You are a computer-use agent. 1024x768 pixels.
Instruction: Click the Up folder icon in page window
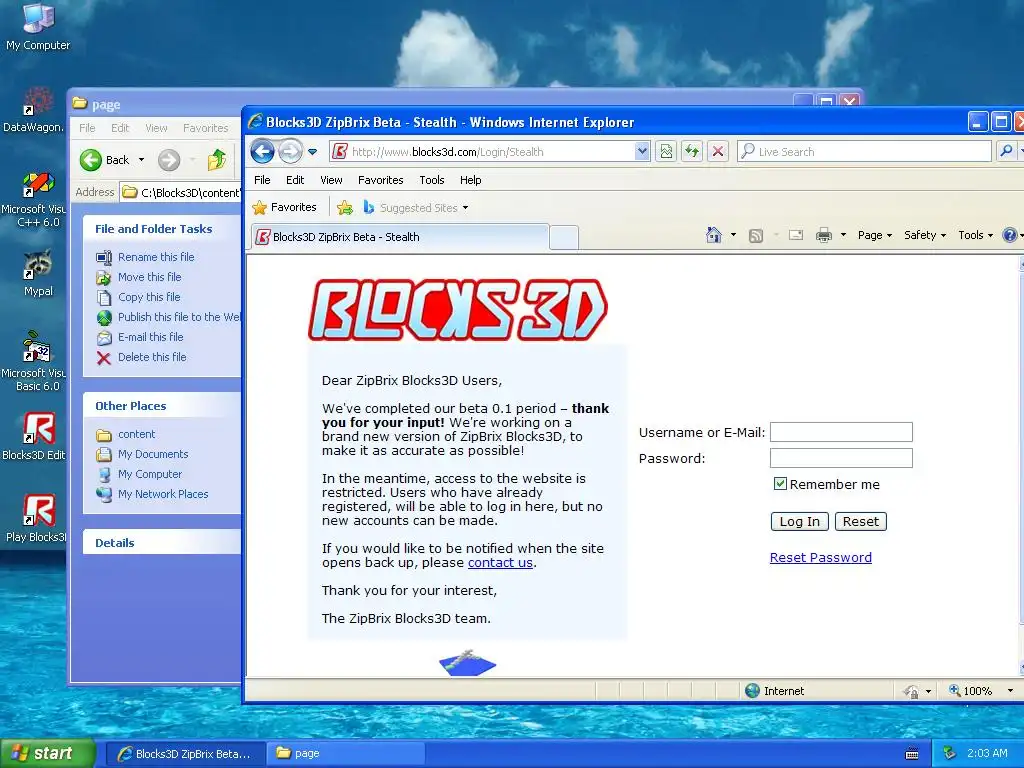[x=216, y=160]
